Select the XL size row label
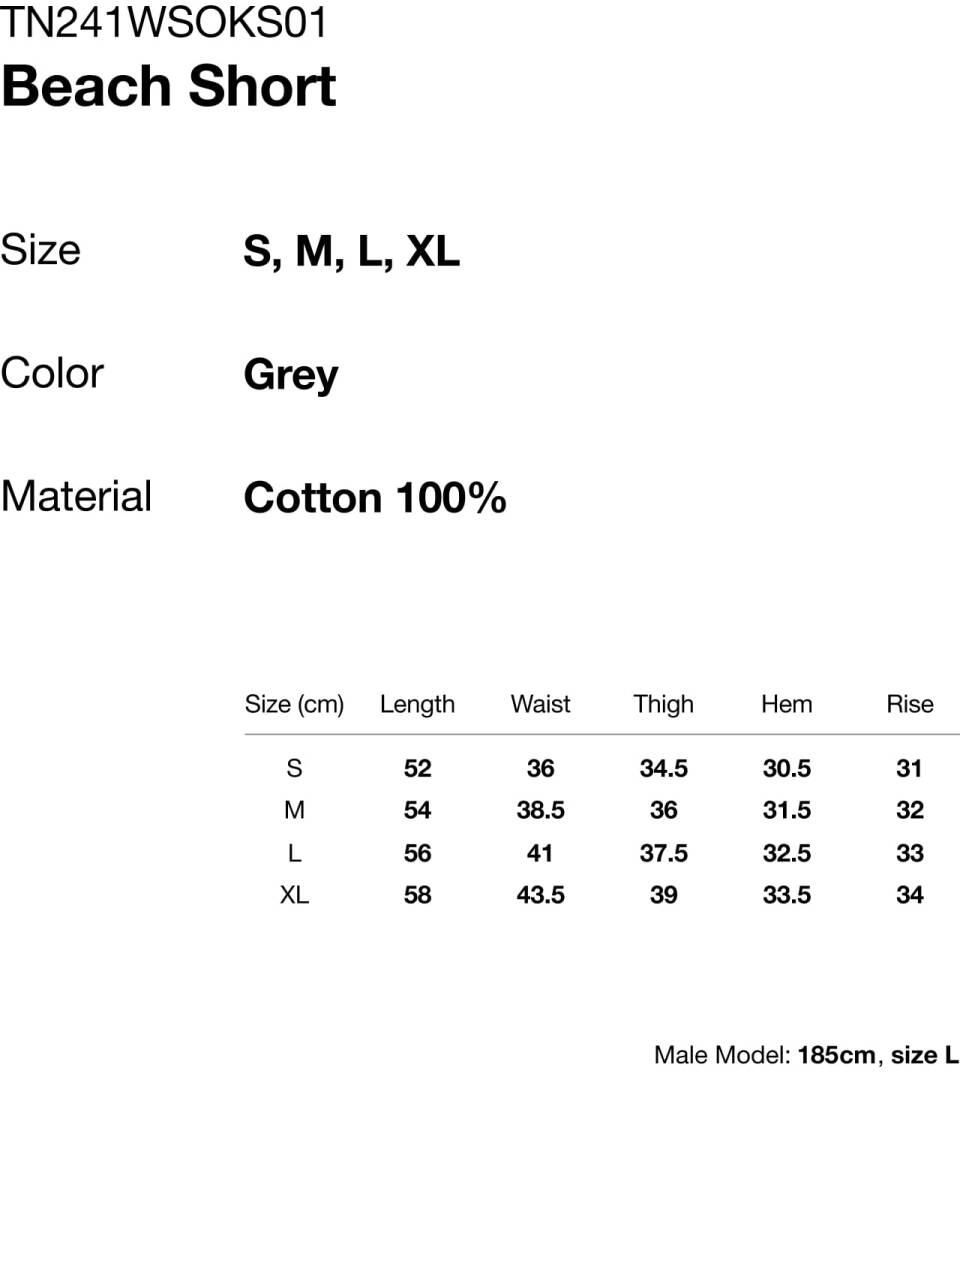960x1281 pixels. [x=294, y=895]
